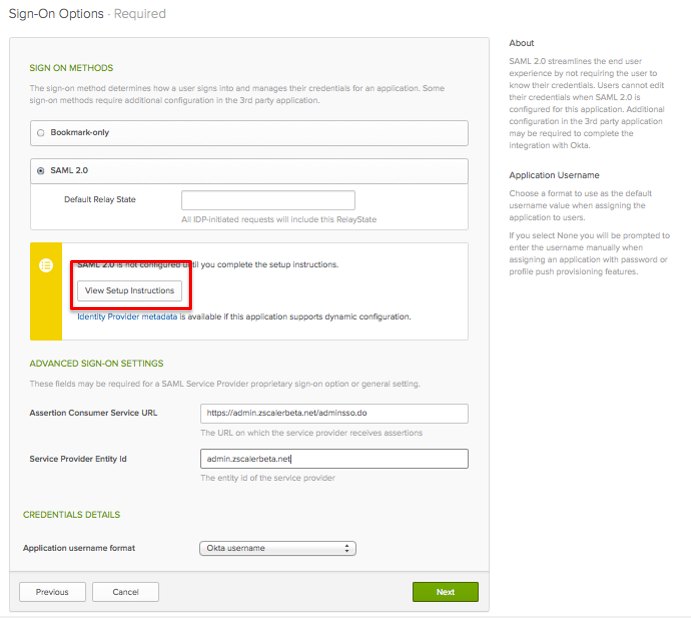Go back with the Previous button
The width and height of the screenshot is (691, 618).
[52, 592]
